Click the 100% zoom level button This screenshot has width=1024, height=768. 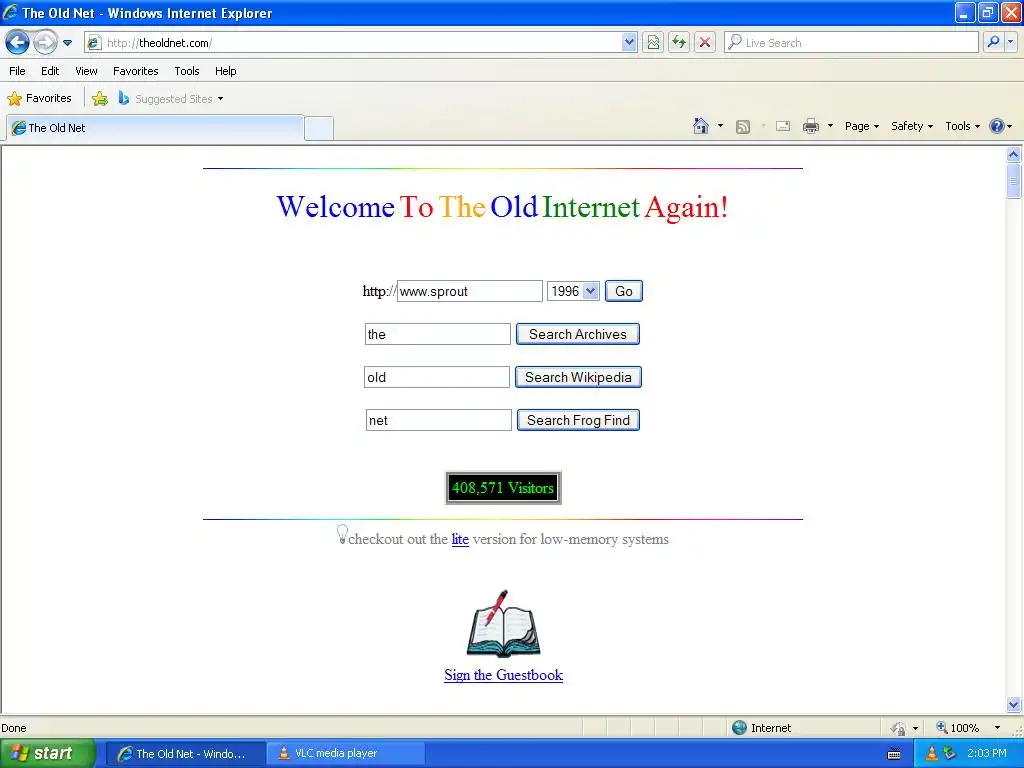pos(957,728)
